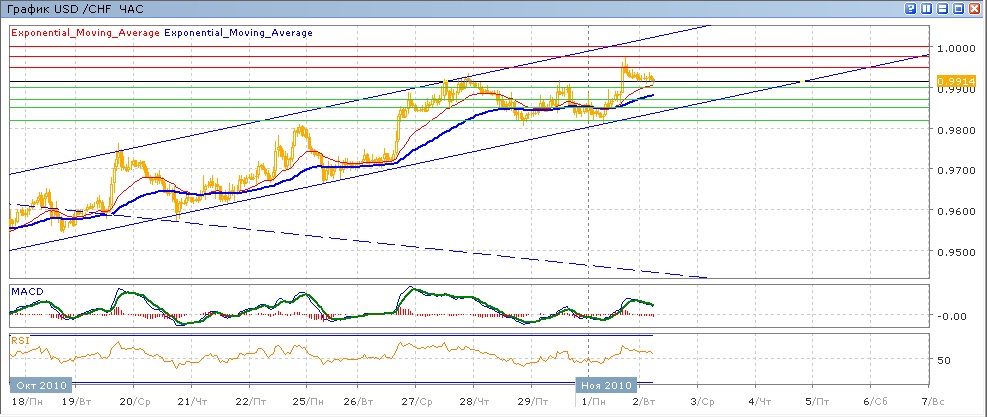
Task: Click the 20/Ср date label
Action: (x=135, y=401)
